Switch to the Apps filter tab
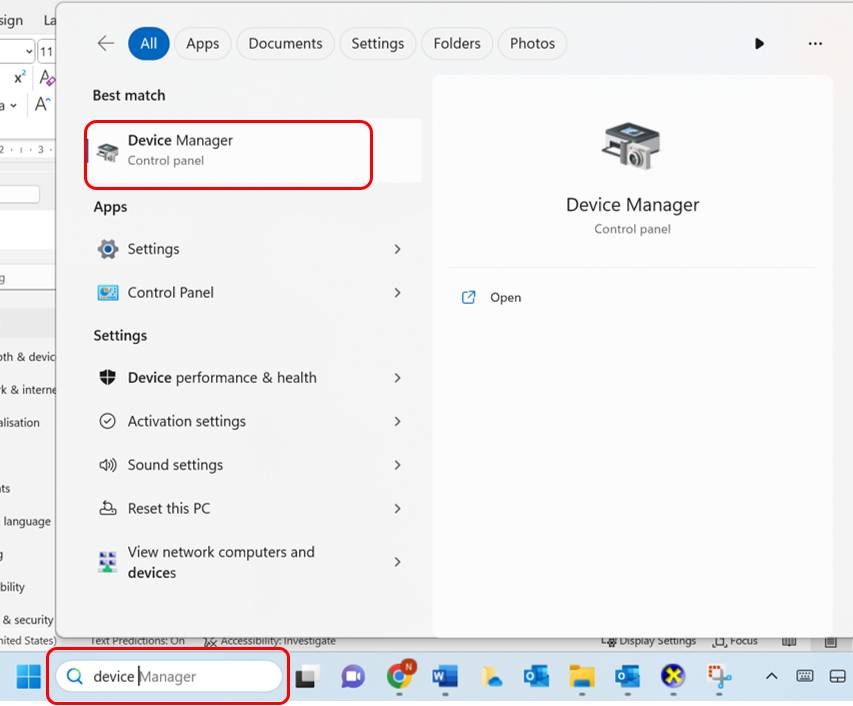Image resolution: width=853 pixels, height=706 pixels. click(202, 44)
